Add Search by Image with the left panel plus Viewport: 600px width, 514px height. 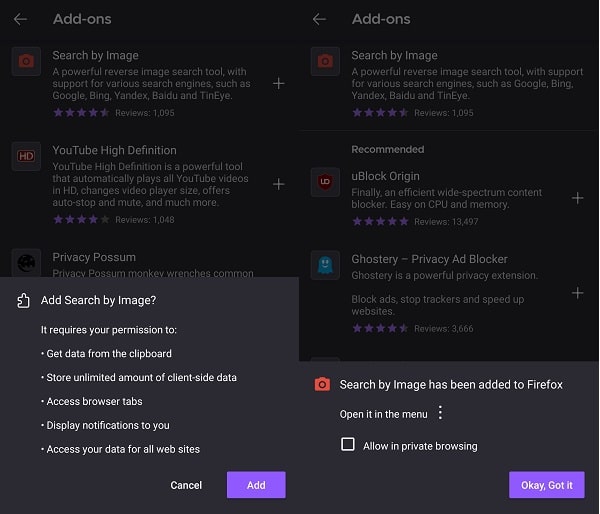278,83
